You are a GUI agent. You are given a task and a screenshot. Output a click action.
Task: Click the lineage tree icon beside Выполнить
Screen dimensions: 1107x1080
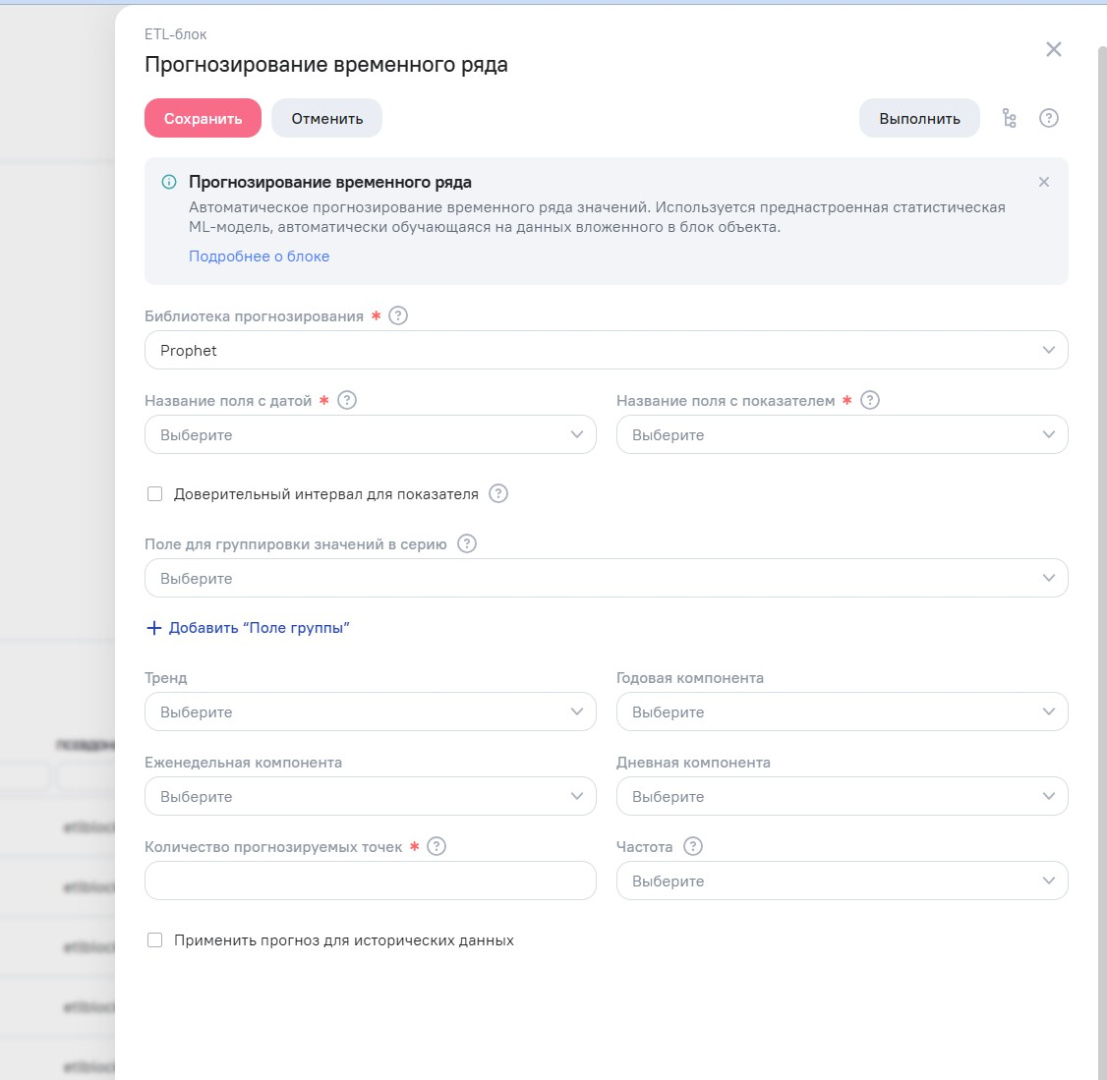tap(1009, 118)
